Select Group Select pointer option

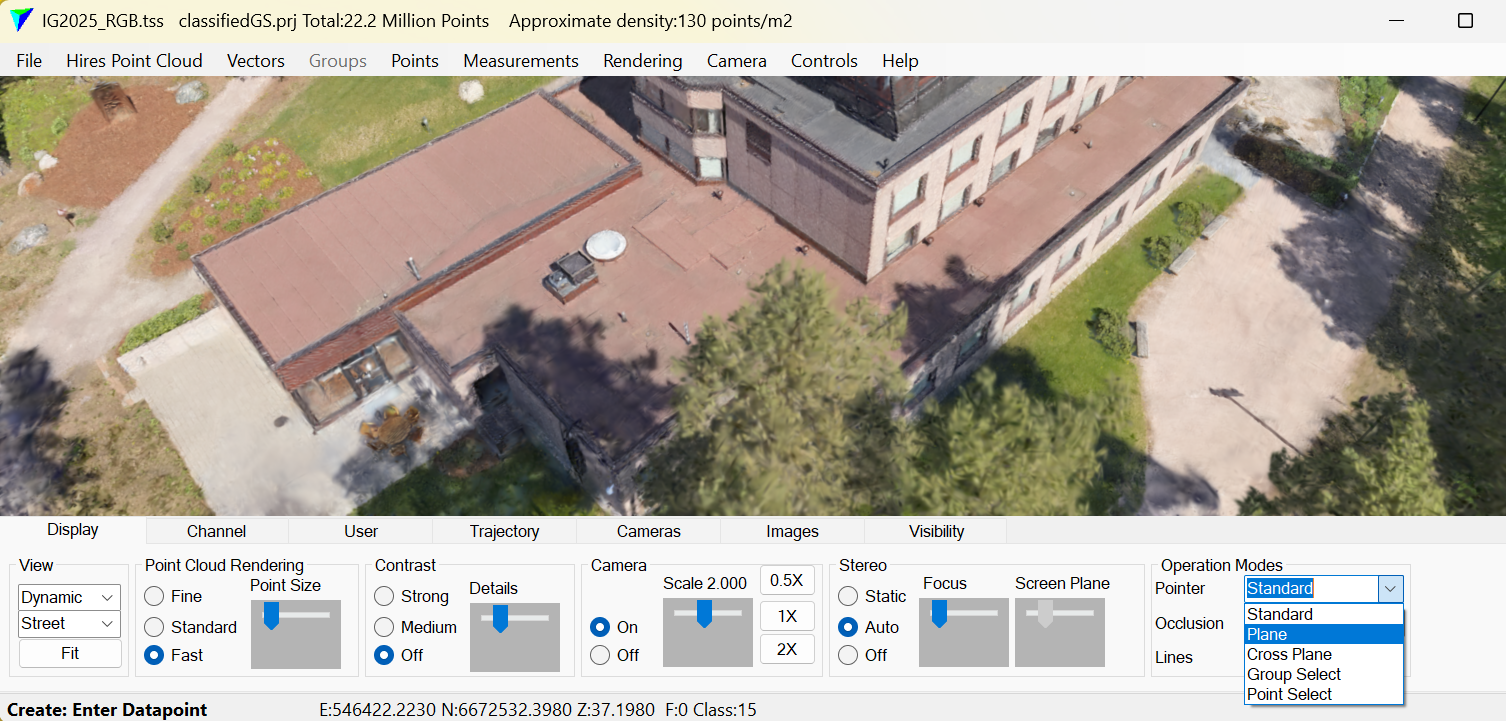pos(1293,674)
